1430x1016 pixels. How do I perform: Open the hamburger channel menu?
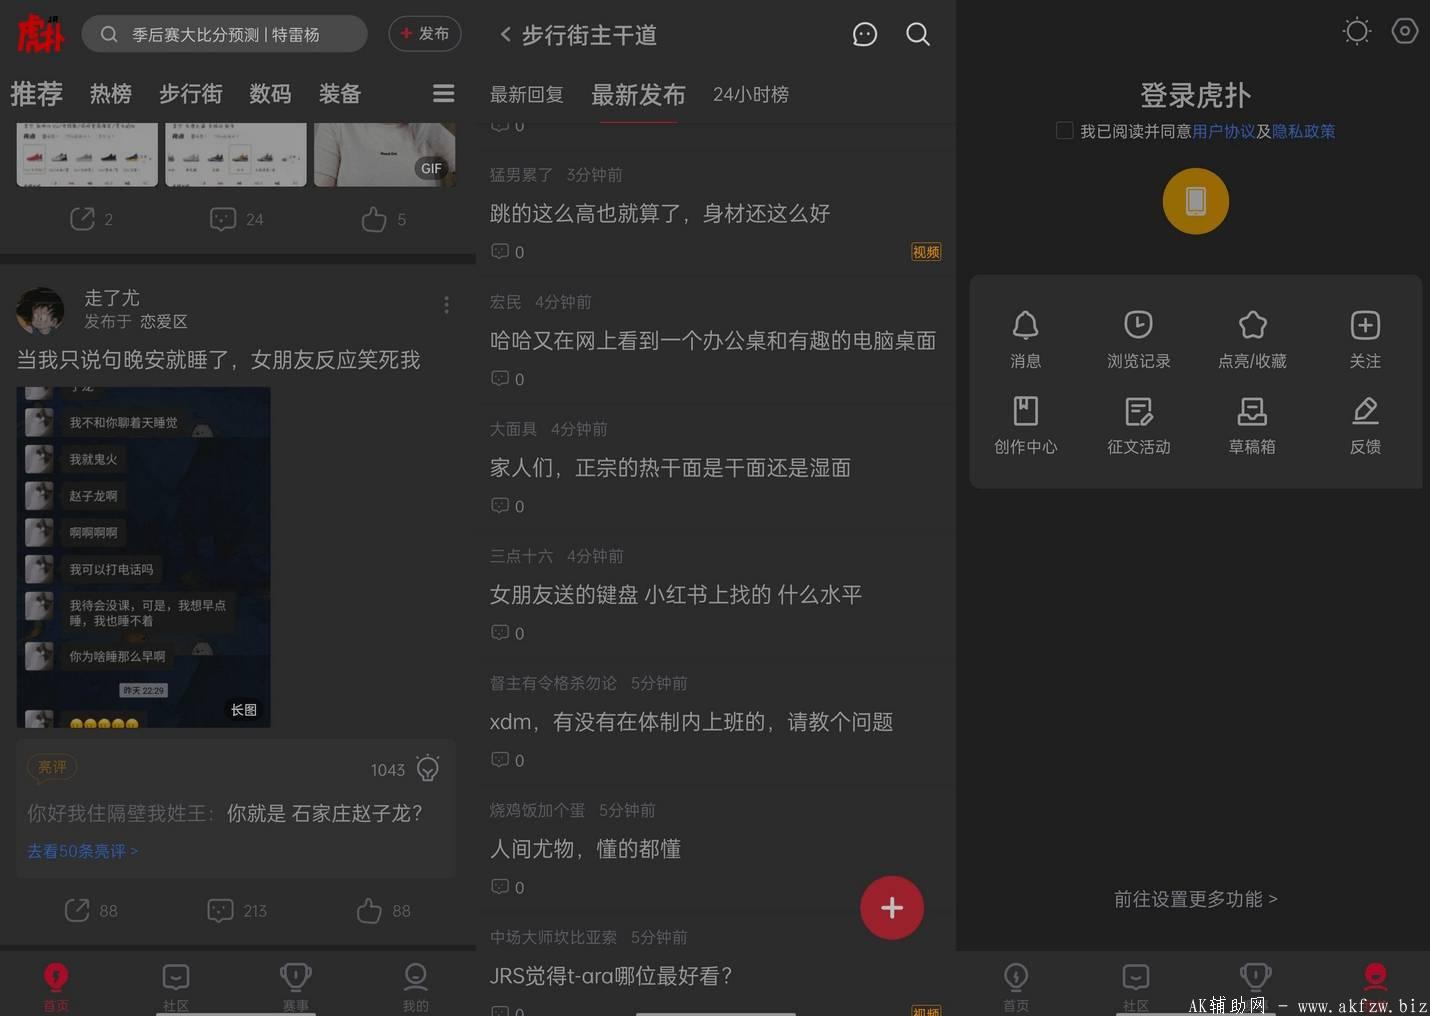coord(444,93)
